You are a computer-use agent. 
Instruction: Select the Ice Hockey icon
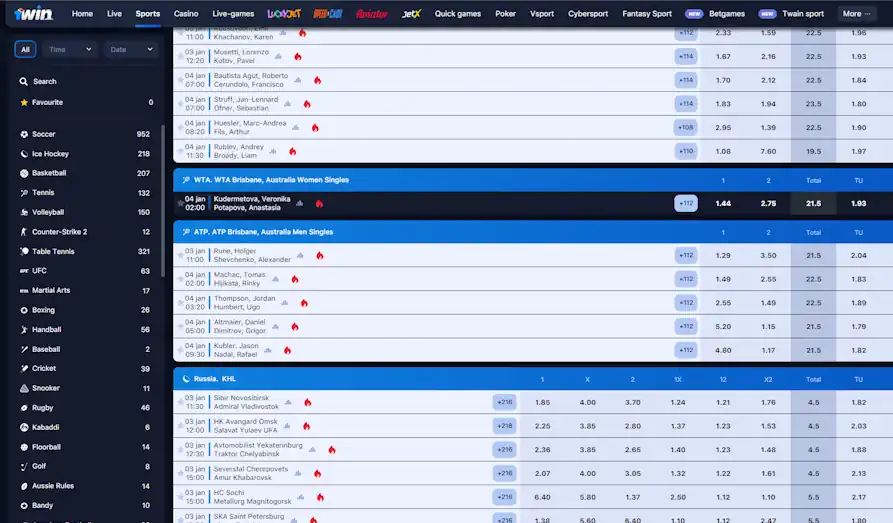(x=24, y=154)
